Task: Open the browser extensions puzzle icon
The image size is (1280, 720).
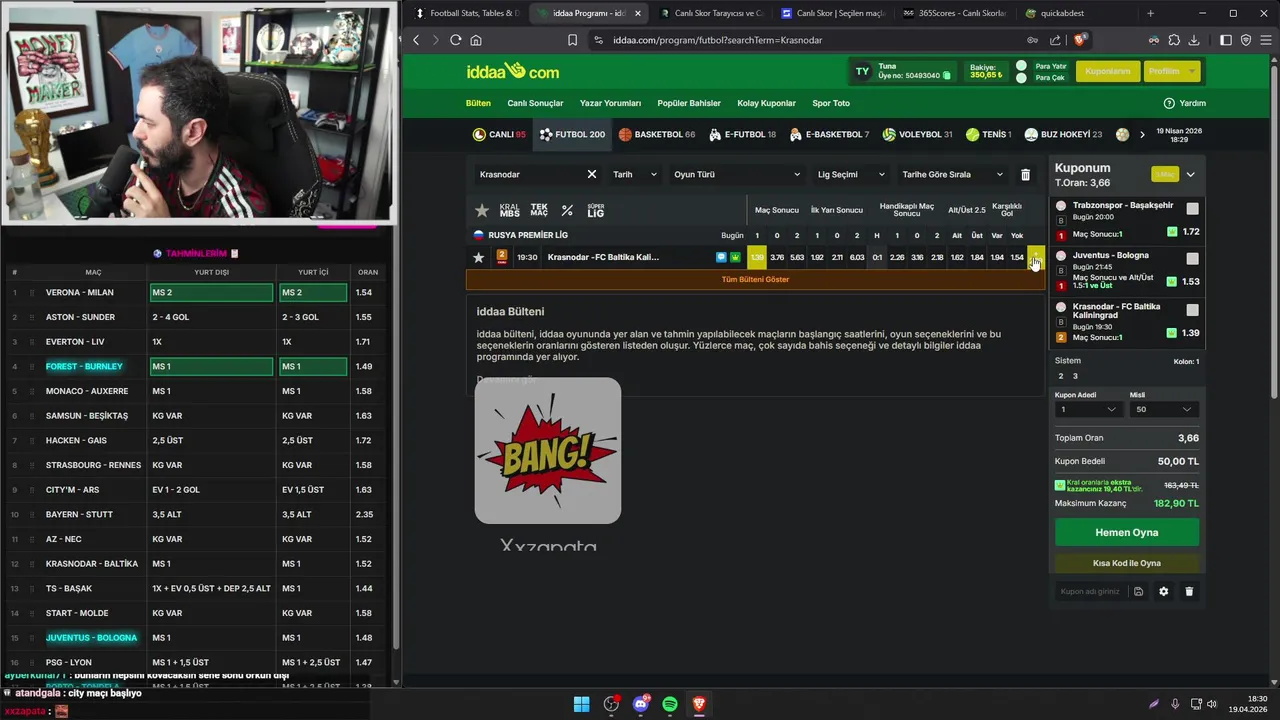Action: (1174, 40)
